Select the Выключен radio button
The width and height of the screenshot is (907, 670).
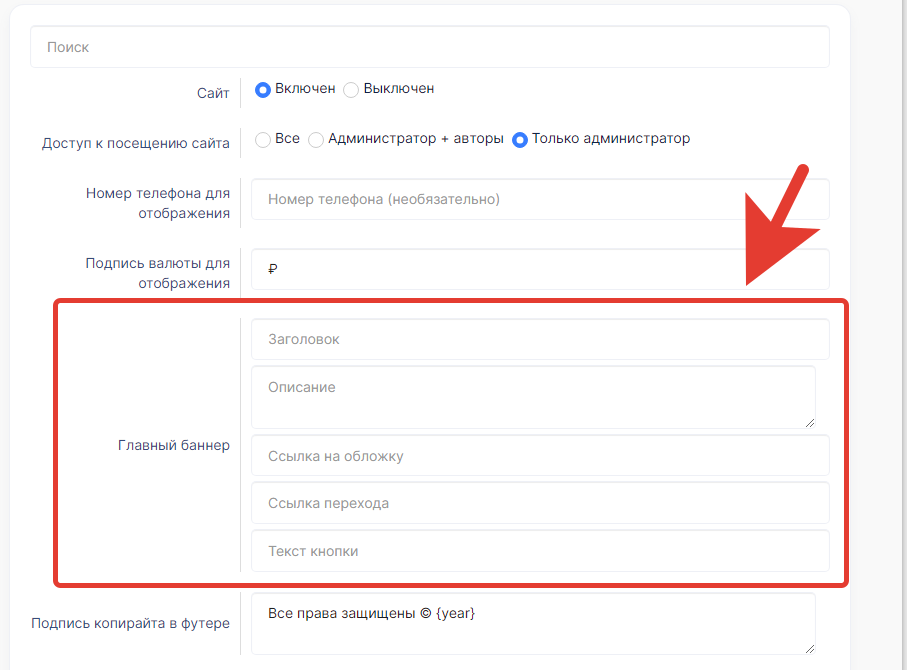tap(351, 90)
